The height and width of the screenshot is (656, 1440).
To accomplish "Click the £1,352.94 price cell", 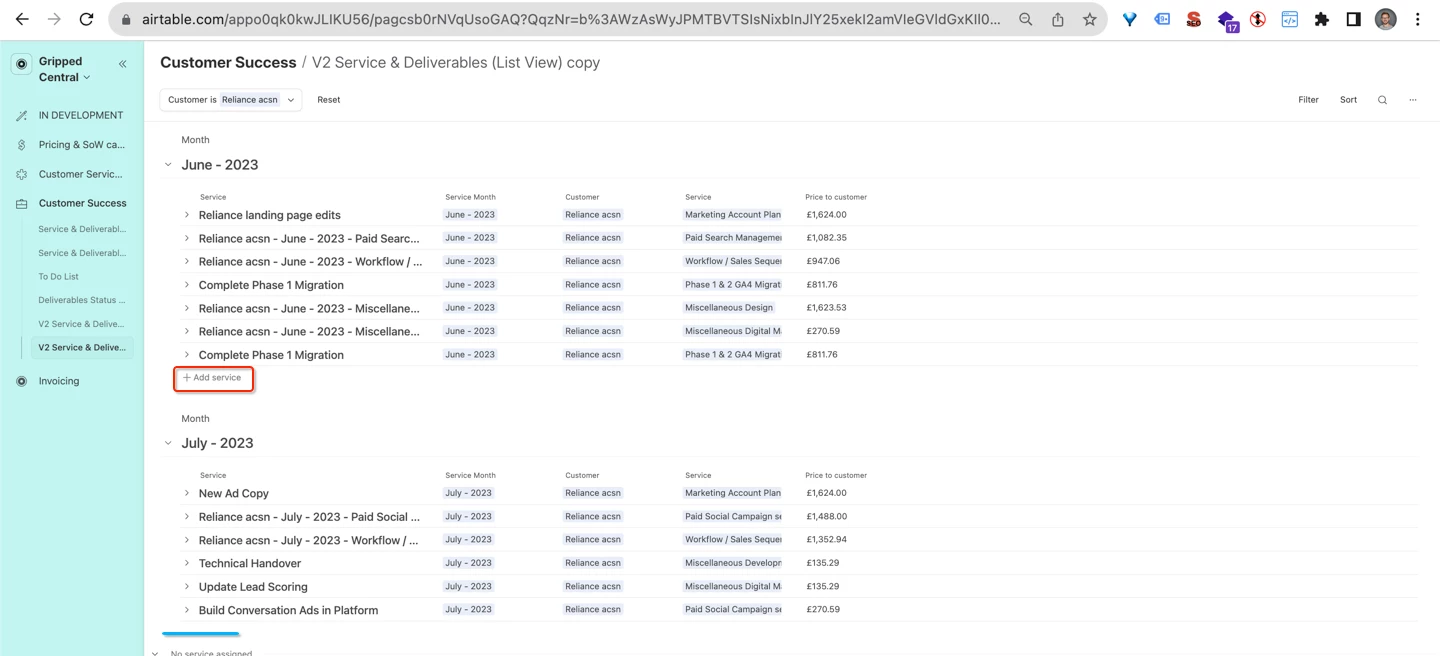I will point(827,540).
